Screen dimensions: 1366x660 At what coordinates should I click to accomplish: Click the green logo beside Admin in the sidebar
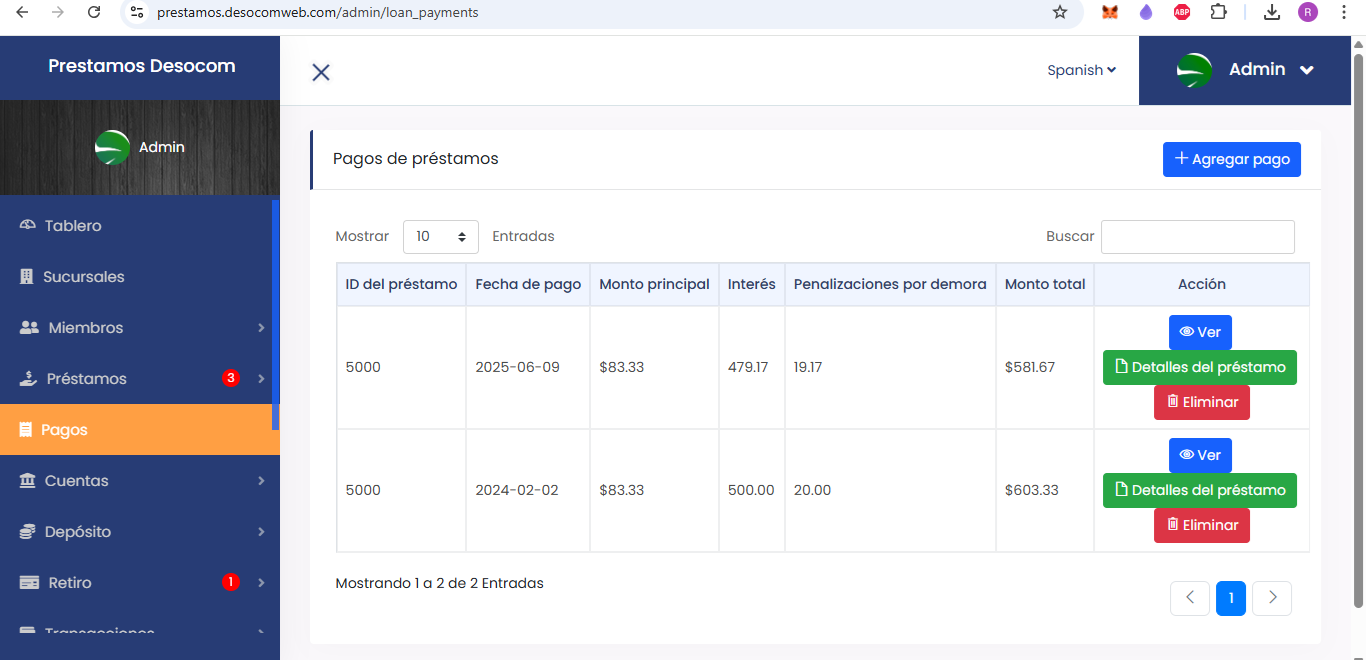[x=112, y=148]
